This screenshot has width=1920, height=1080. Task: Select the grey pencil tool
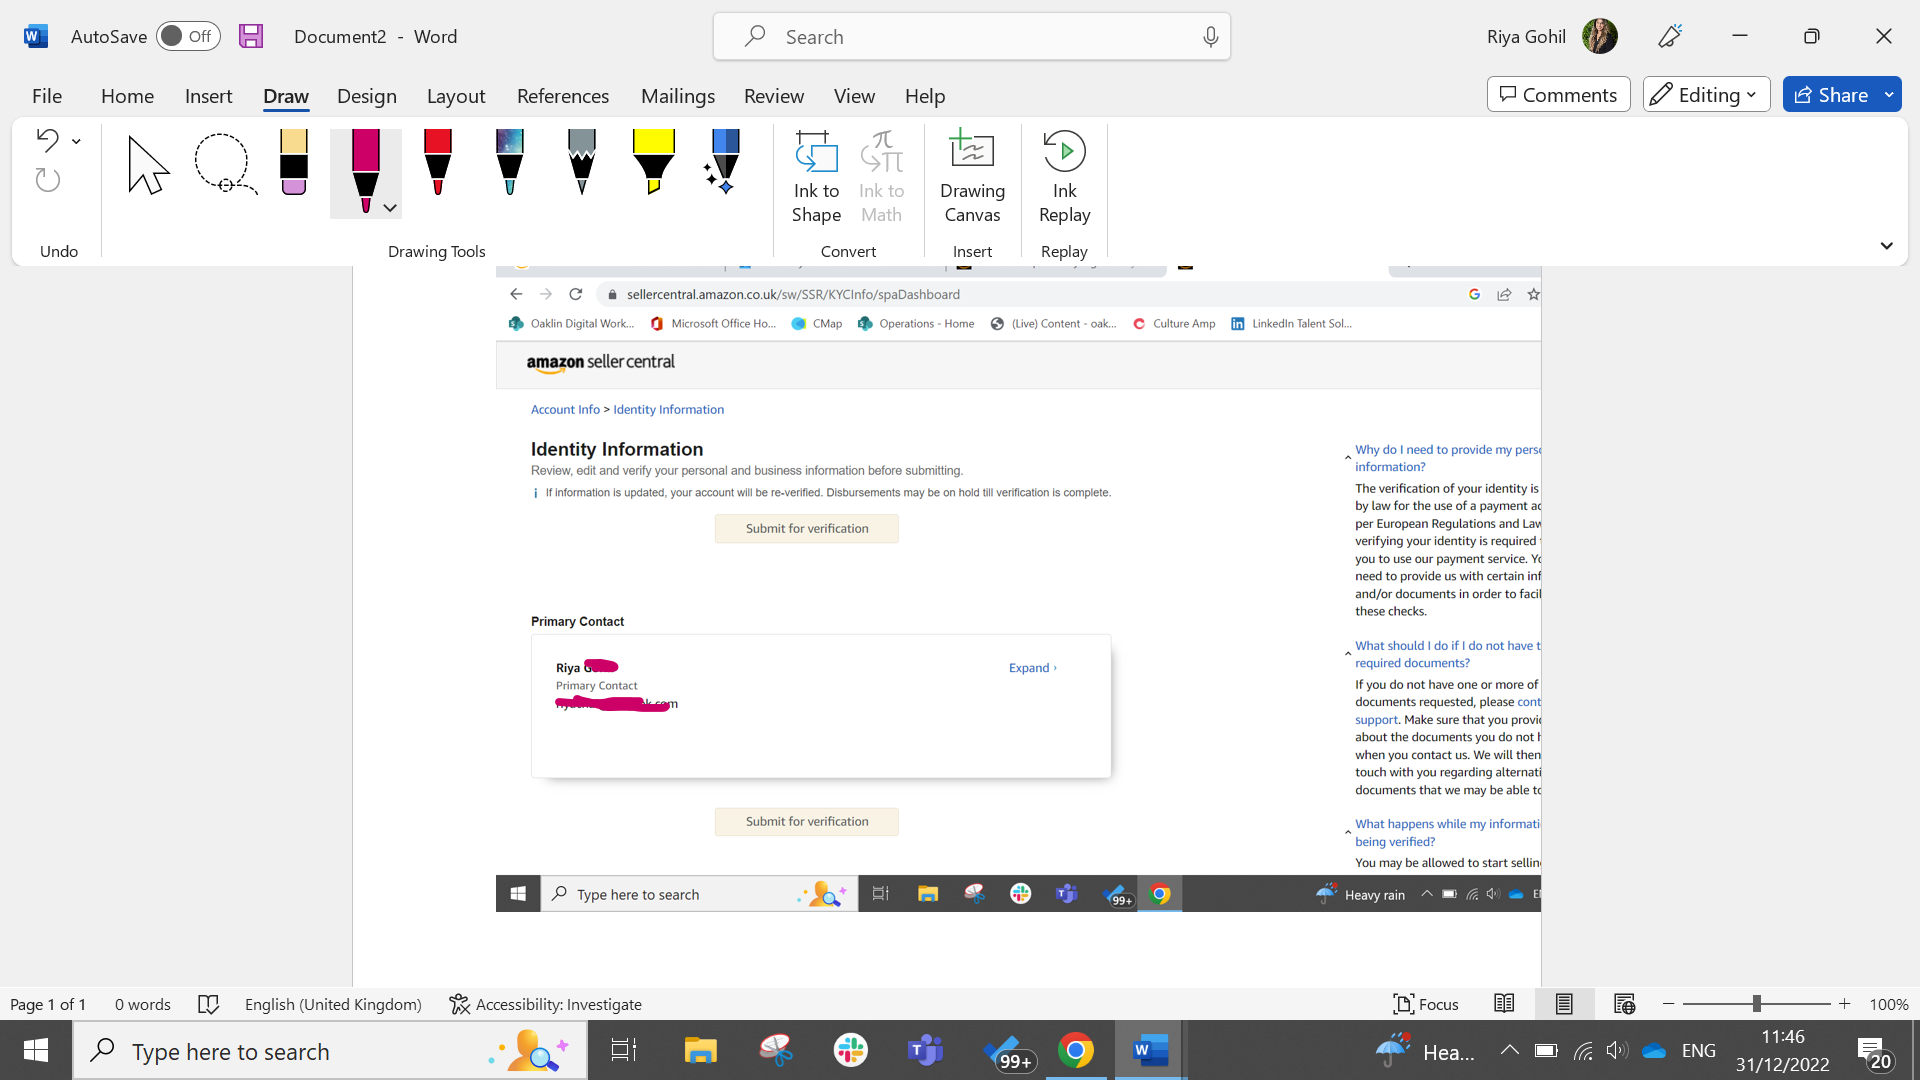pos(582,162)
